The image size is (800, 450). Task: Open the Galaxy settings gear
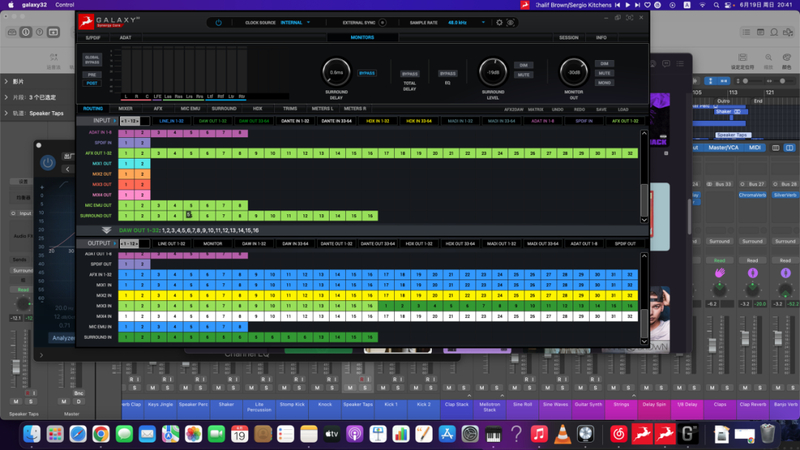pyautogui.click(x=499, y=22)
